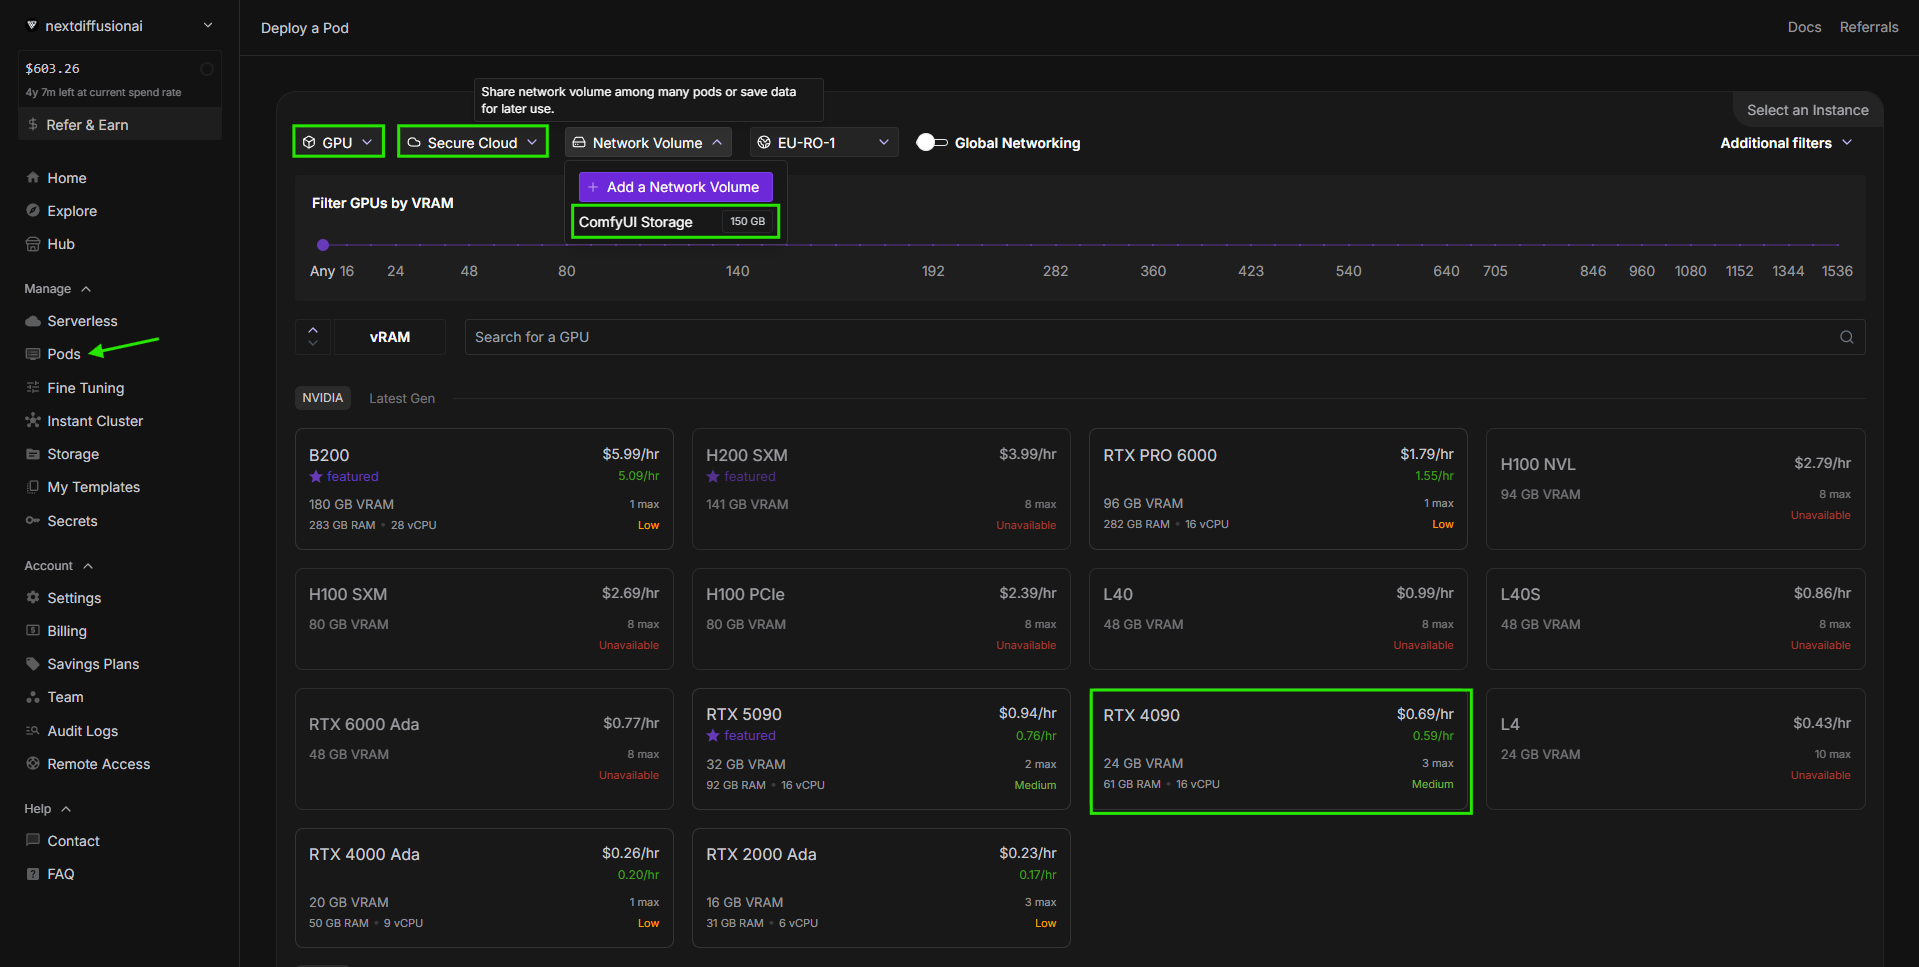Click the Storage drive icon
The height and width of the screenshot is (967, 1919).
coord(33,454)
